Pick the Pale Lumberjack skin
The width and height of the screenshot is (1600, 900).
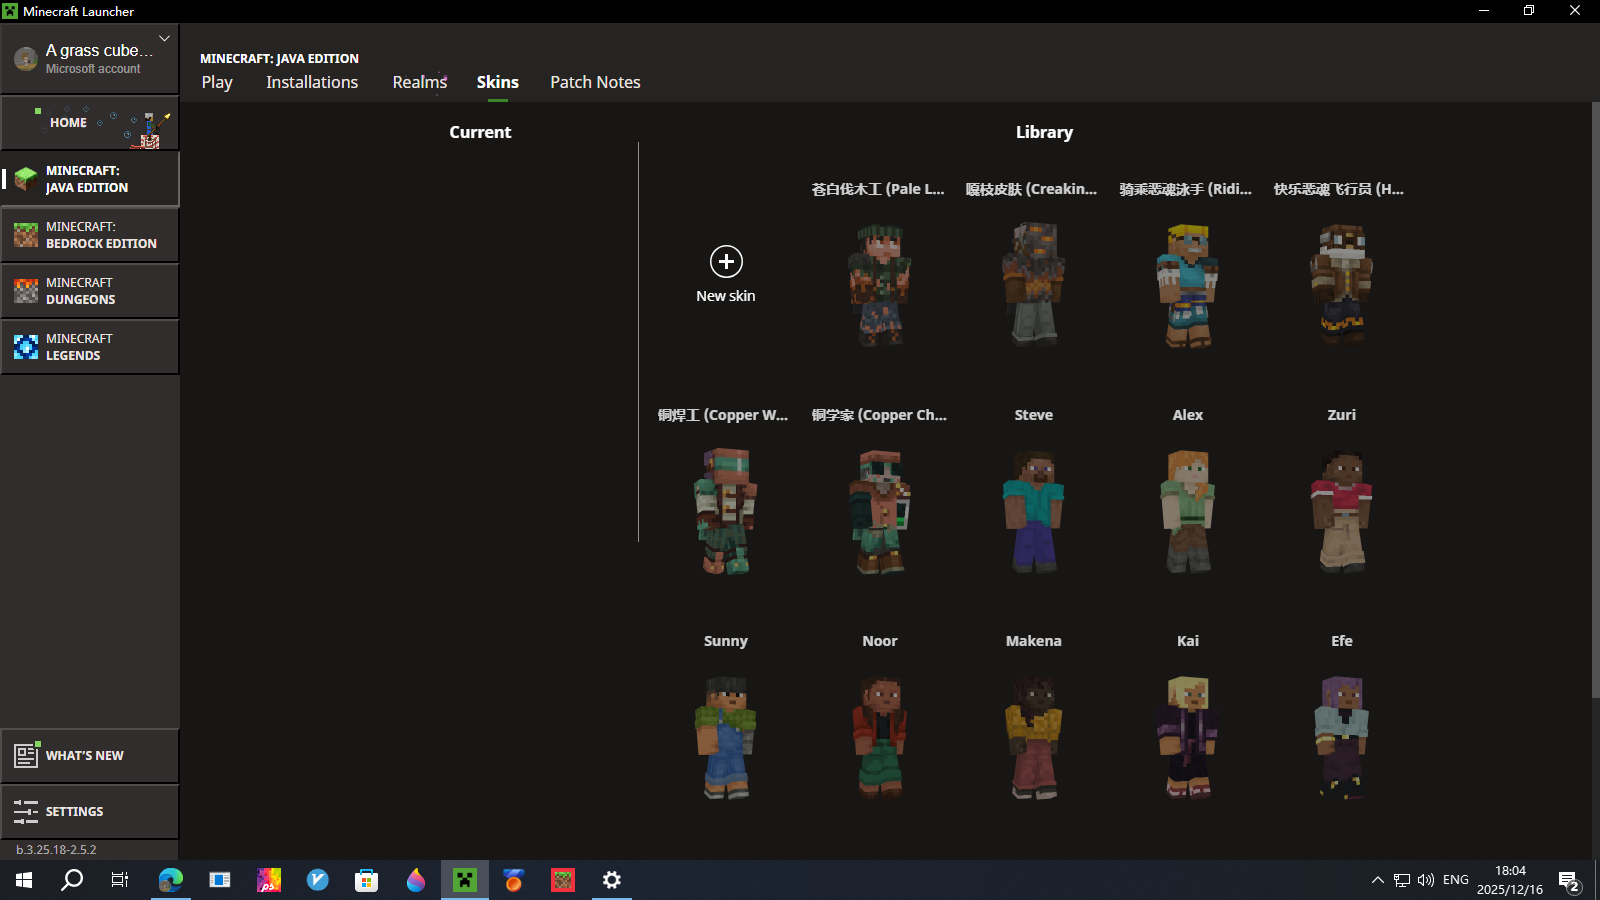coord(880,285)
